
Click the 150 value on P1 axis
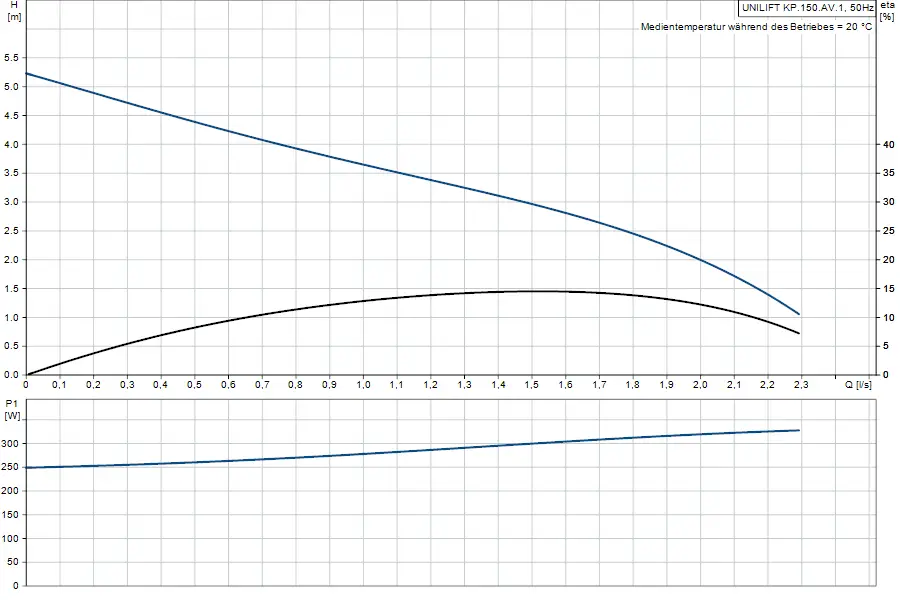pos(10,514)
